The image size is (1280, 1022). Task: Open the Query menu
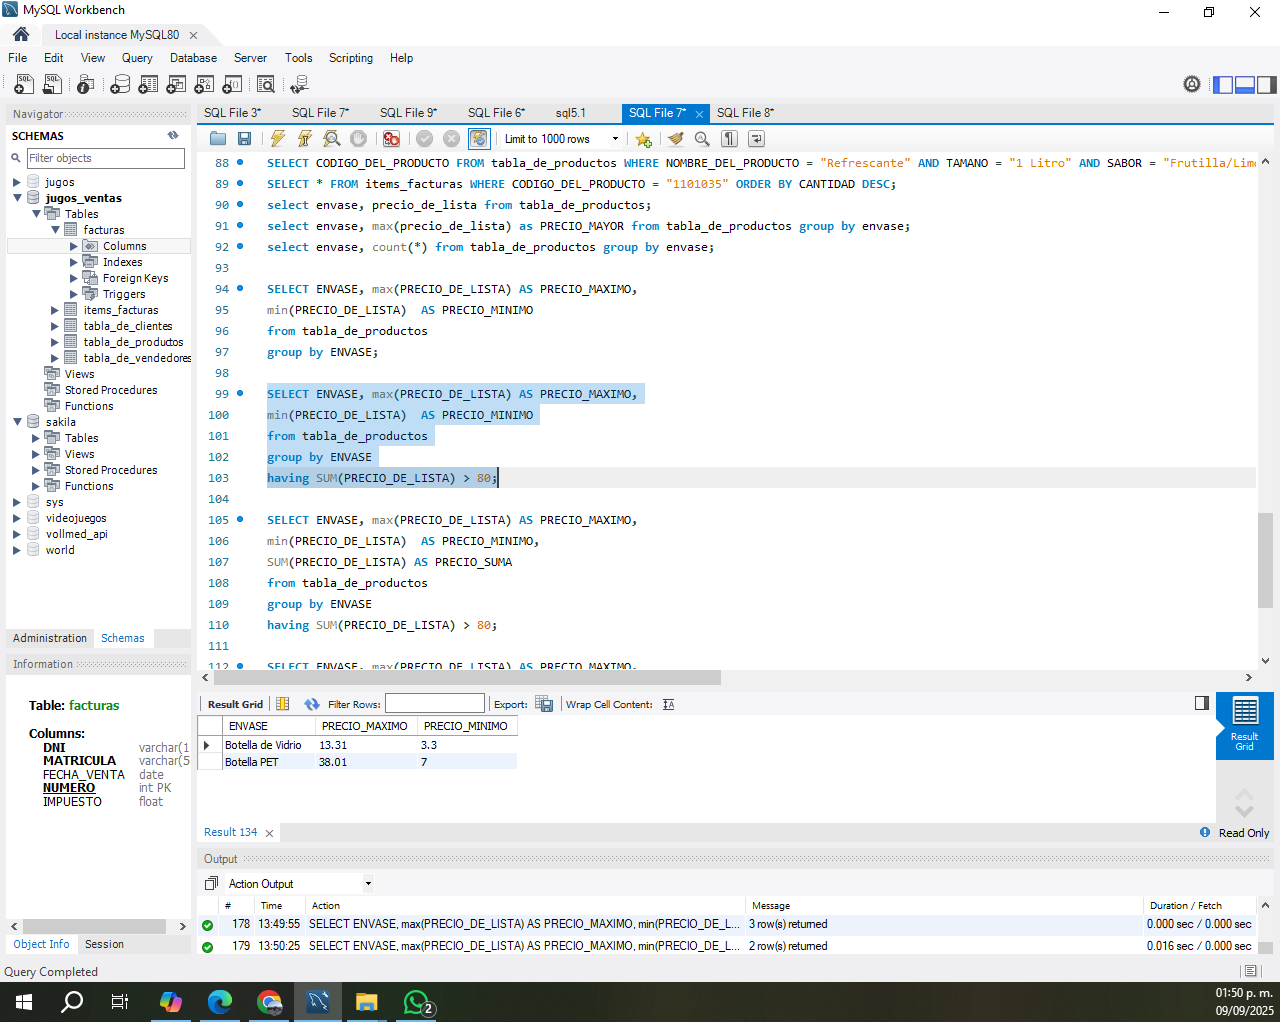tap(137, 58)
